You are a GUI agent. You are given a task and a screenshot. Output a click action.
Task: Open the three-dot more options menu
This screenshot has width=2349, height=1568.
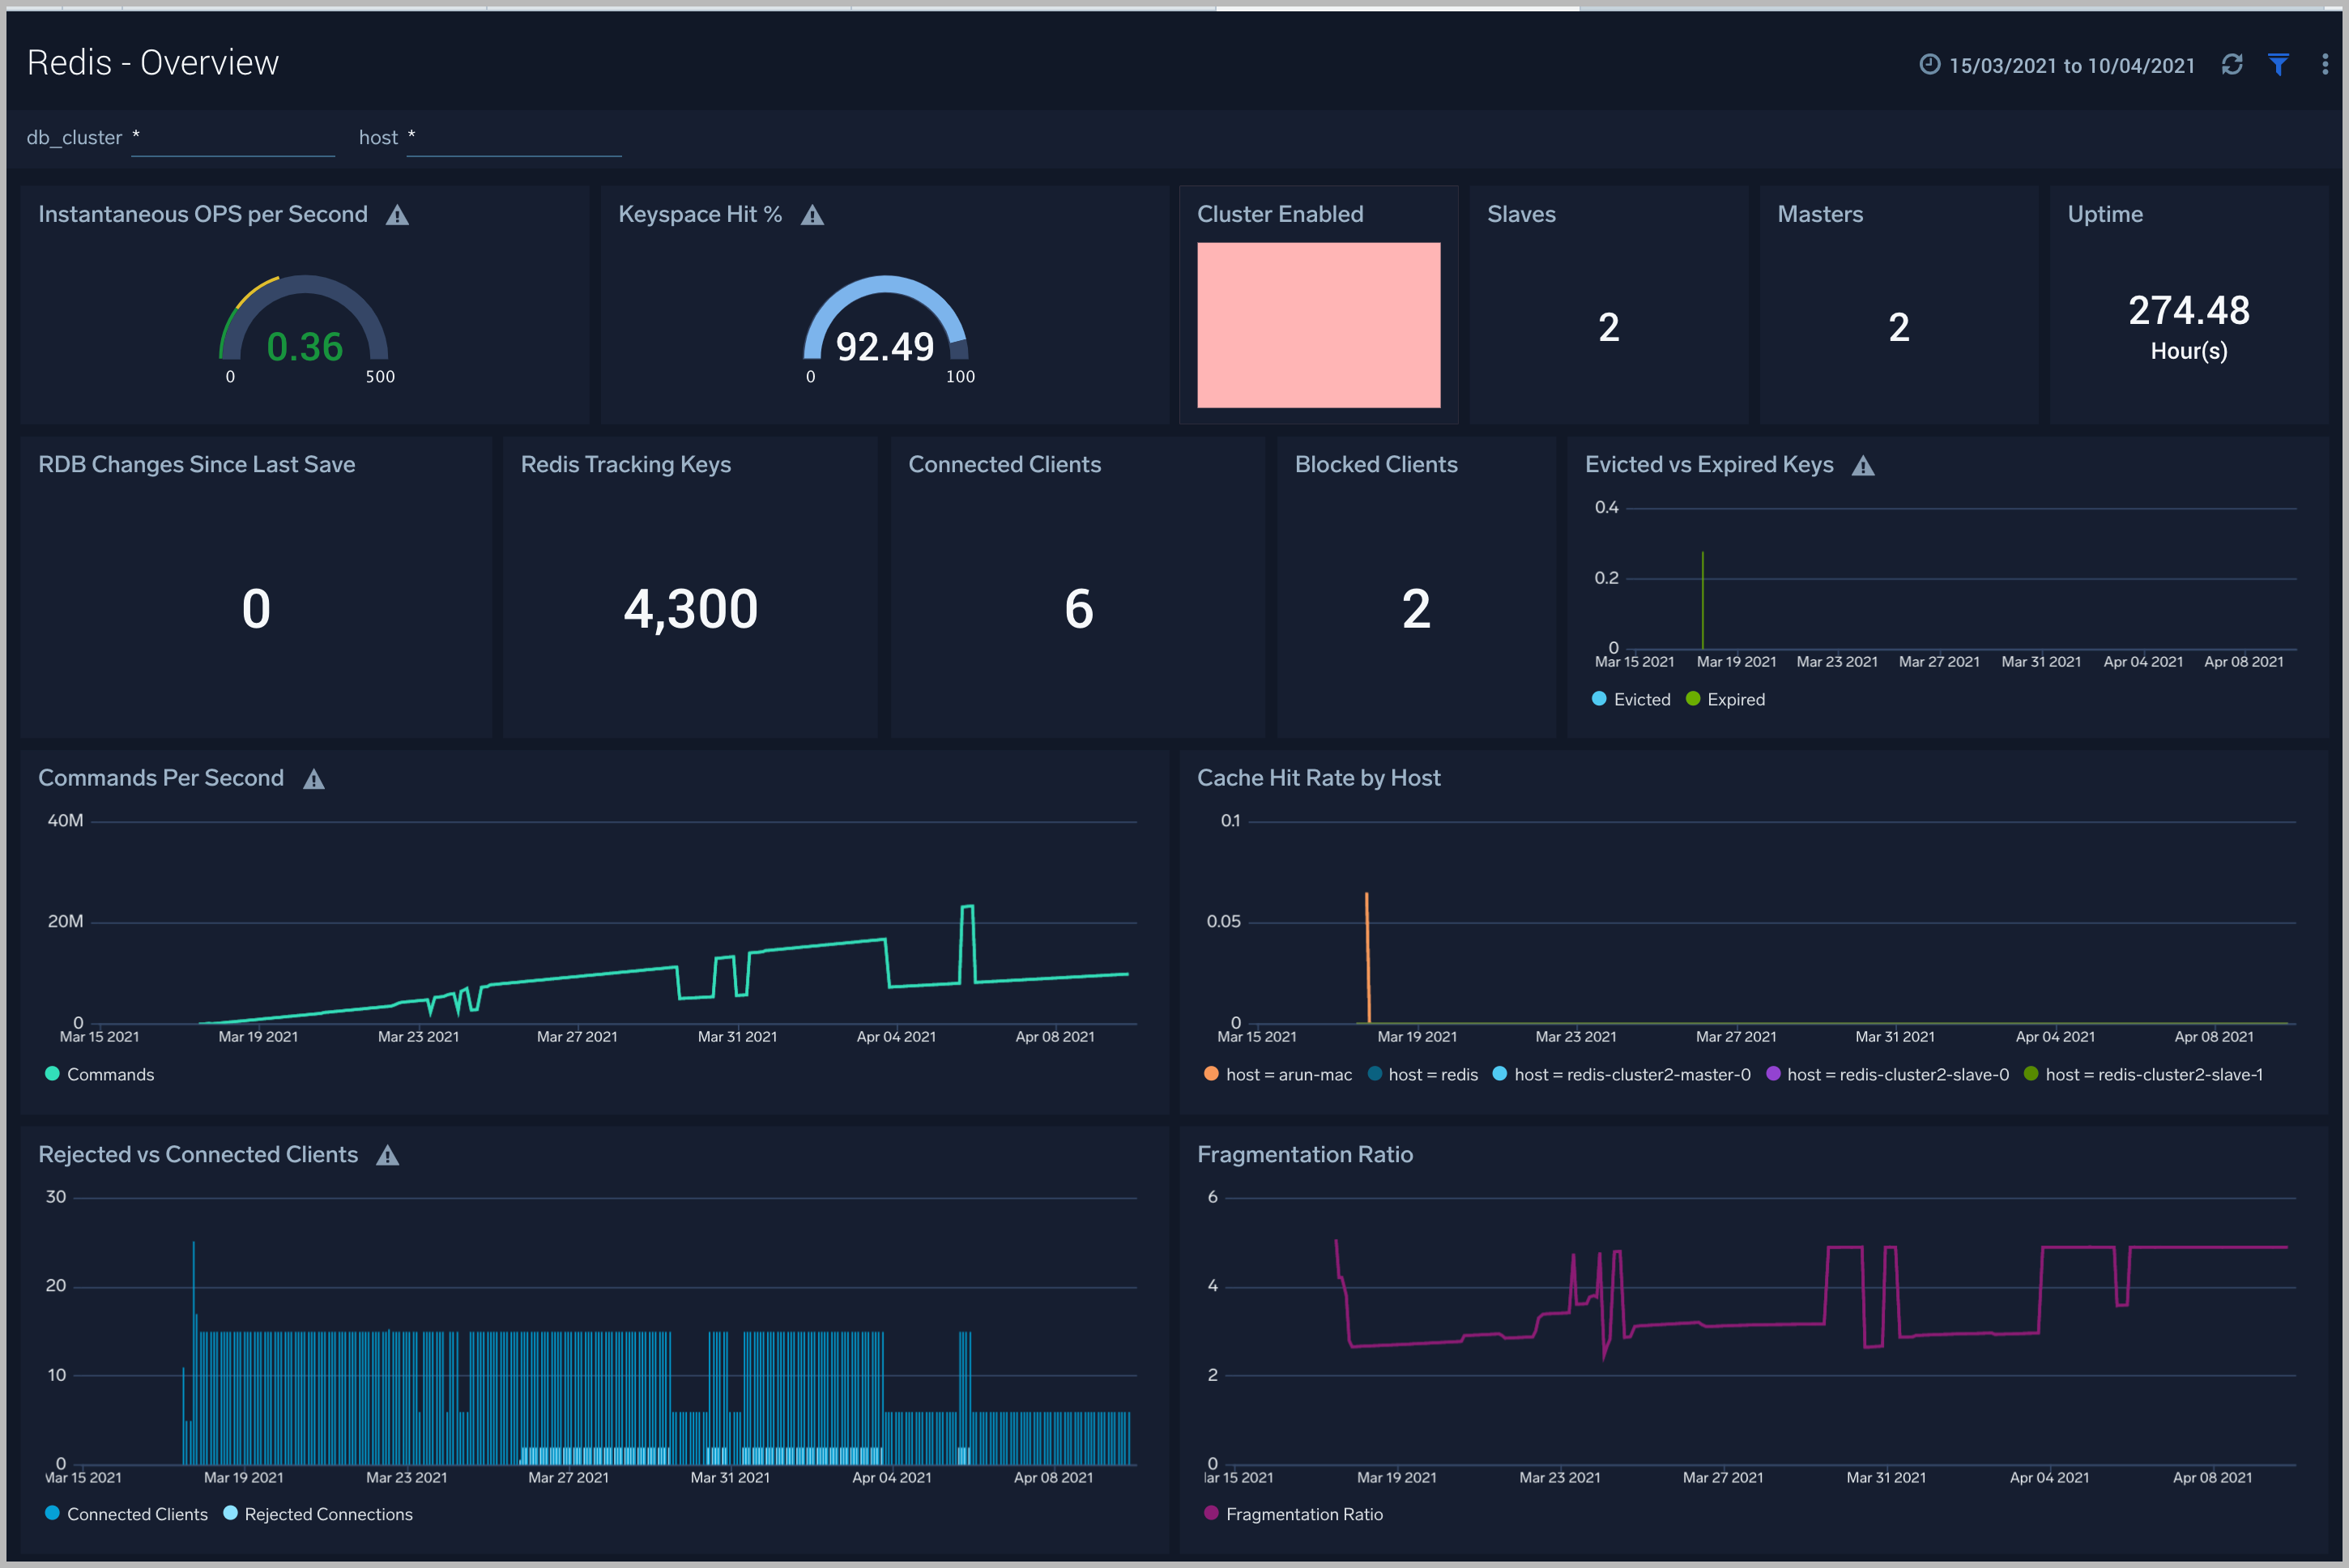tap(2324, 65)
